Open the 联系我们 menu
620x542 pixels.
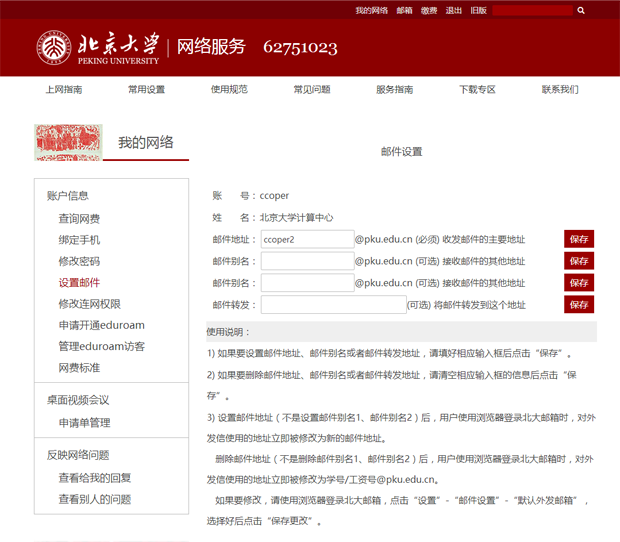(560, 89)
